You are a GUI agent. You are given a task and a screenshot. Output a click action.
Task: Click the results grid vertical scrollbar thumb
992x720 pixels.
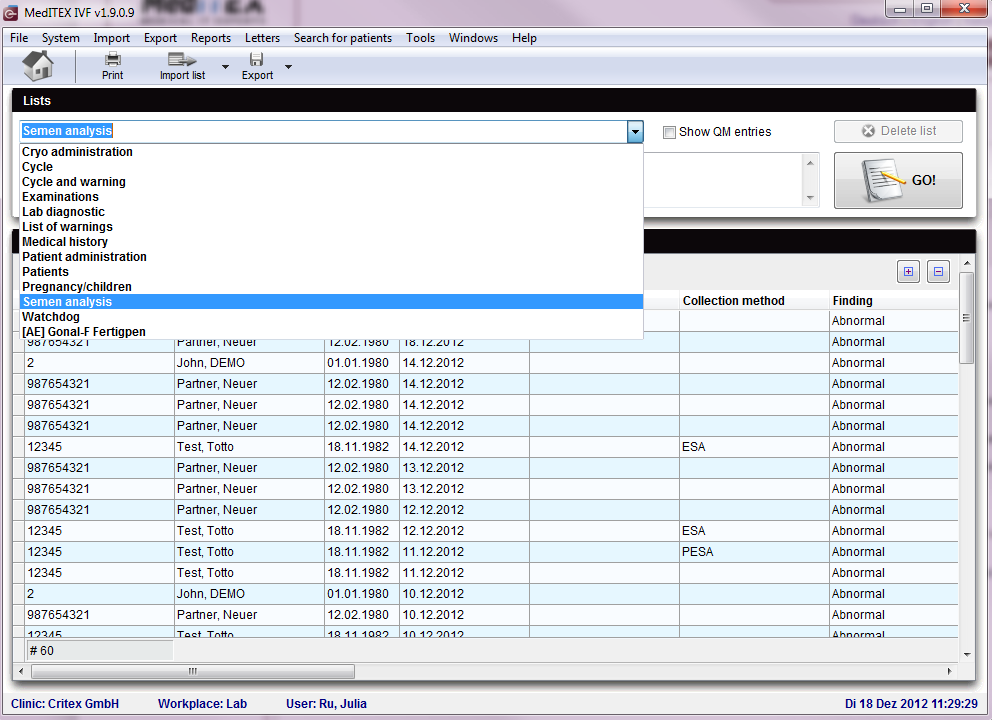point(966,318)
